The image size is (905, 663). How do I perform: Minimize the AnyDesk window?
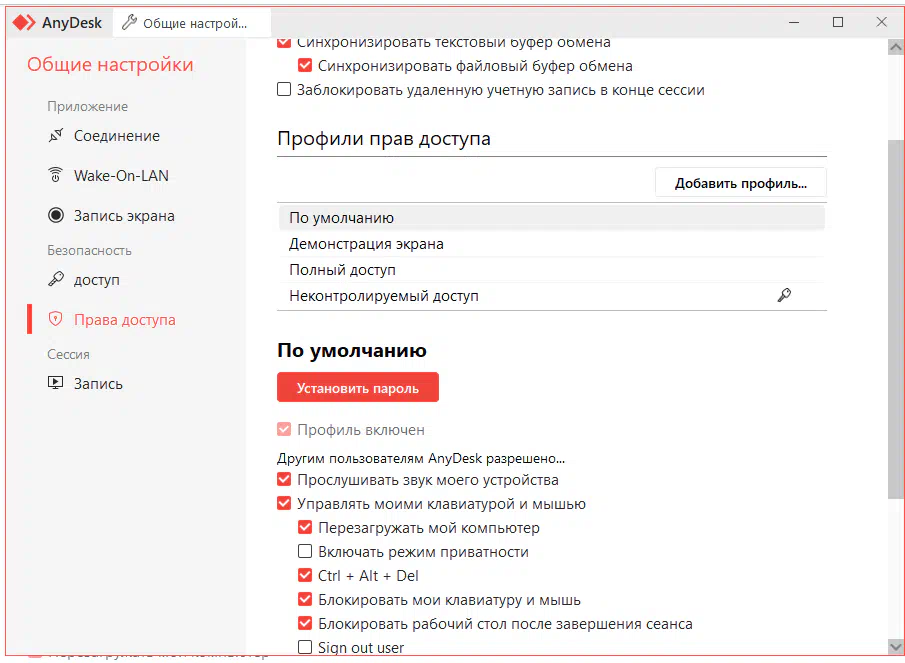(794, 23)
